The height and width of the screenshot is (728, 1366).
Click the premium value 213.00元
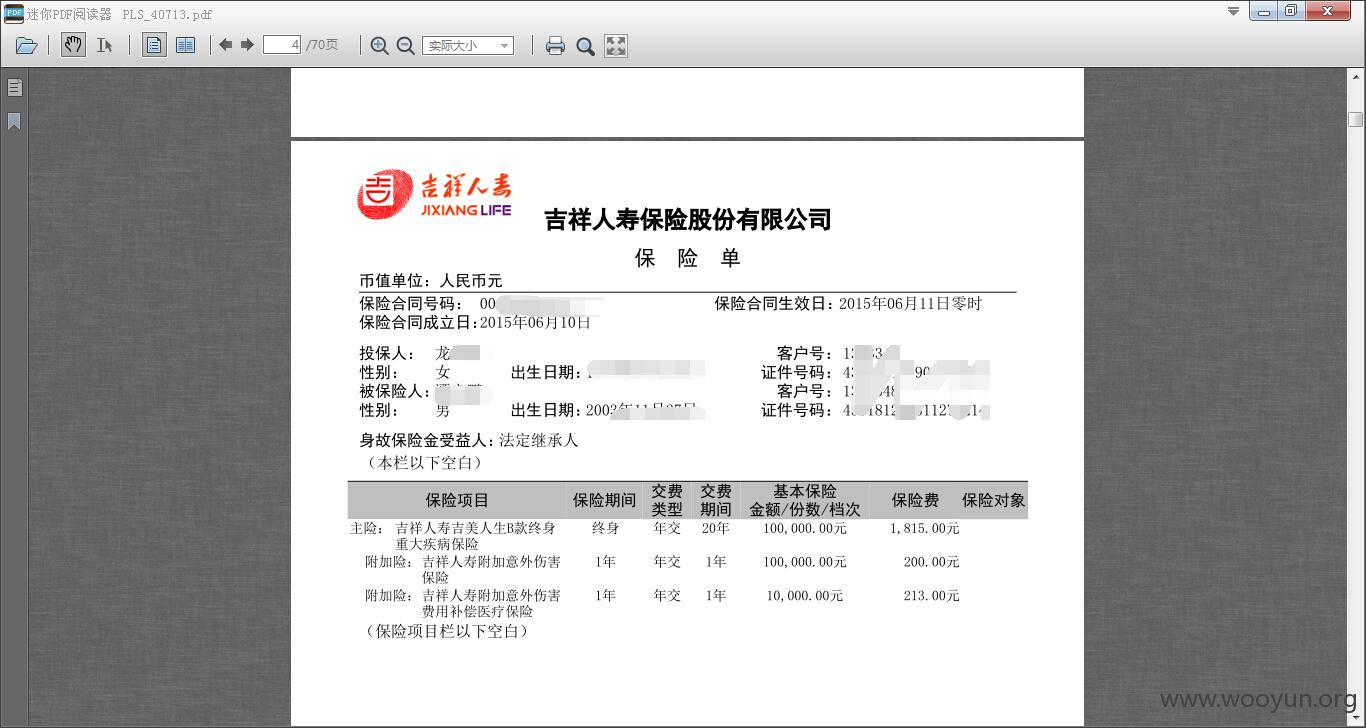[931, 596]
